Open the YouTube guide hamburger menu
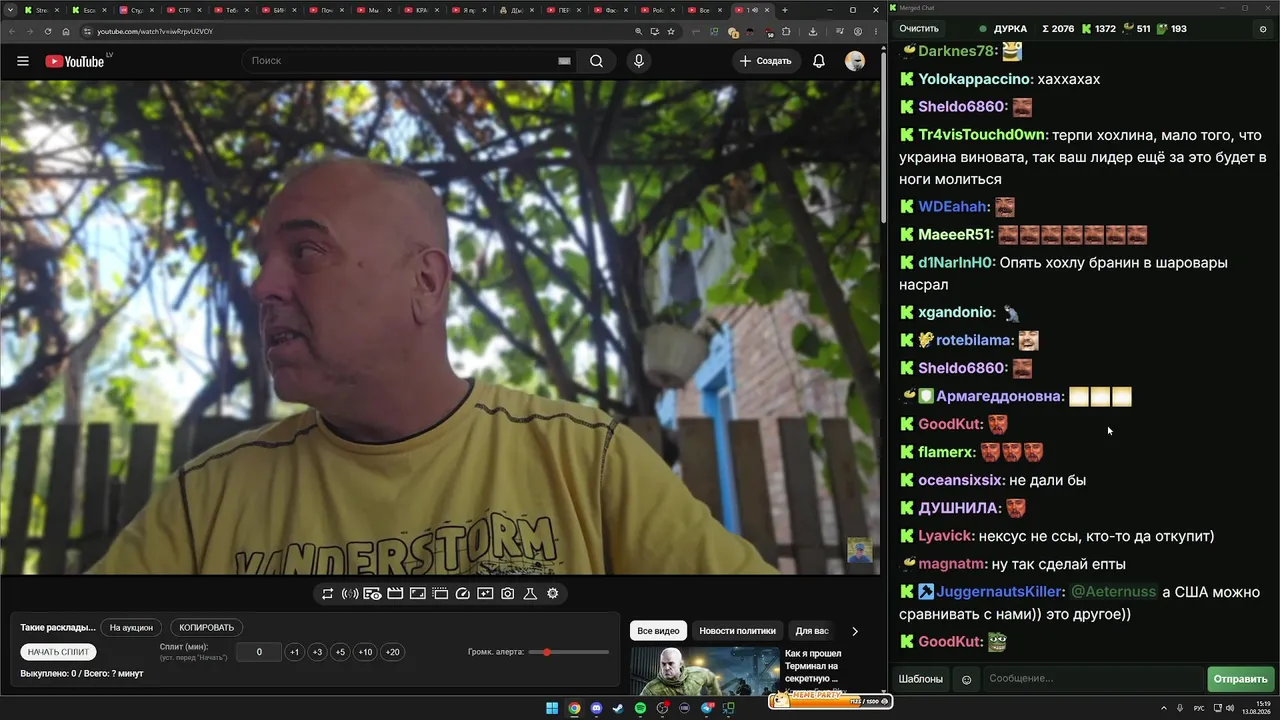This screenshot has height=720, width=1280. [x=23, y=61]
